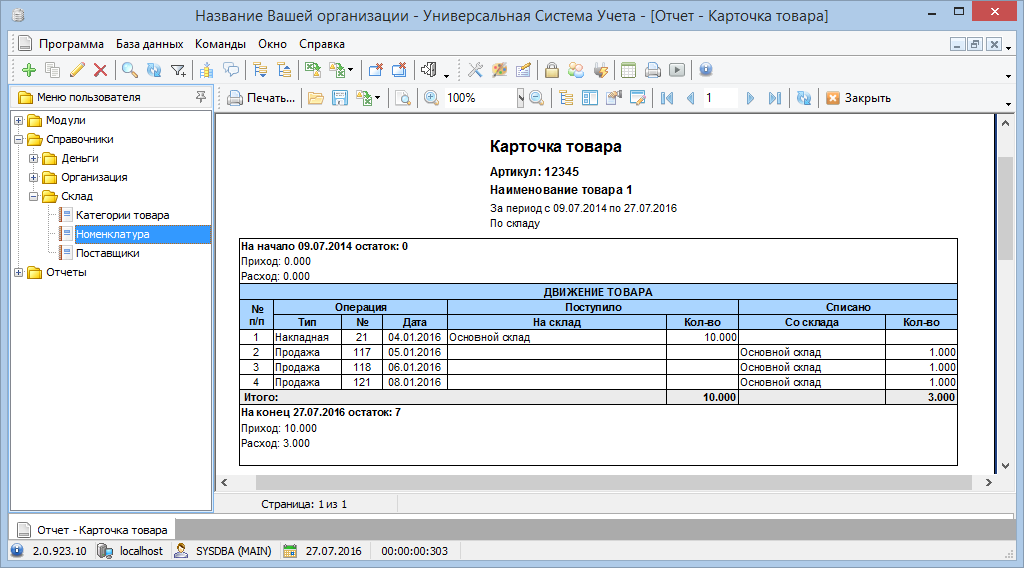The image size is (1024, 568).
Task: Toggle the pin on the Меню пользователя panel
Action: (201, 97)
